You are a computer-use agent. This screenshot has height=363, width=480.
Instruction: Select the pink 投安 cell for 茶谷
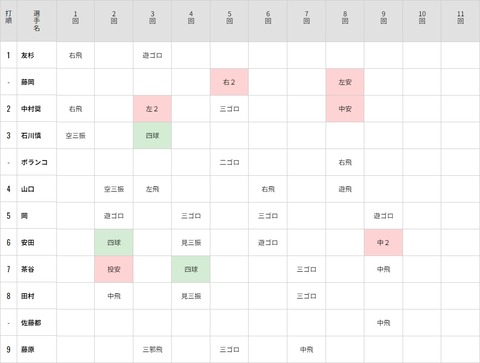[x=114, y=269]
